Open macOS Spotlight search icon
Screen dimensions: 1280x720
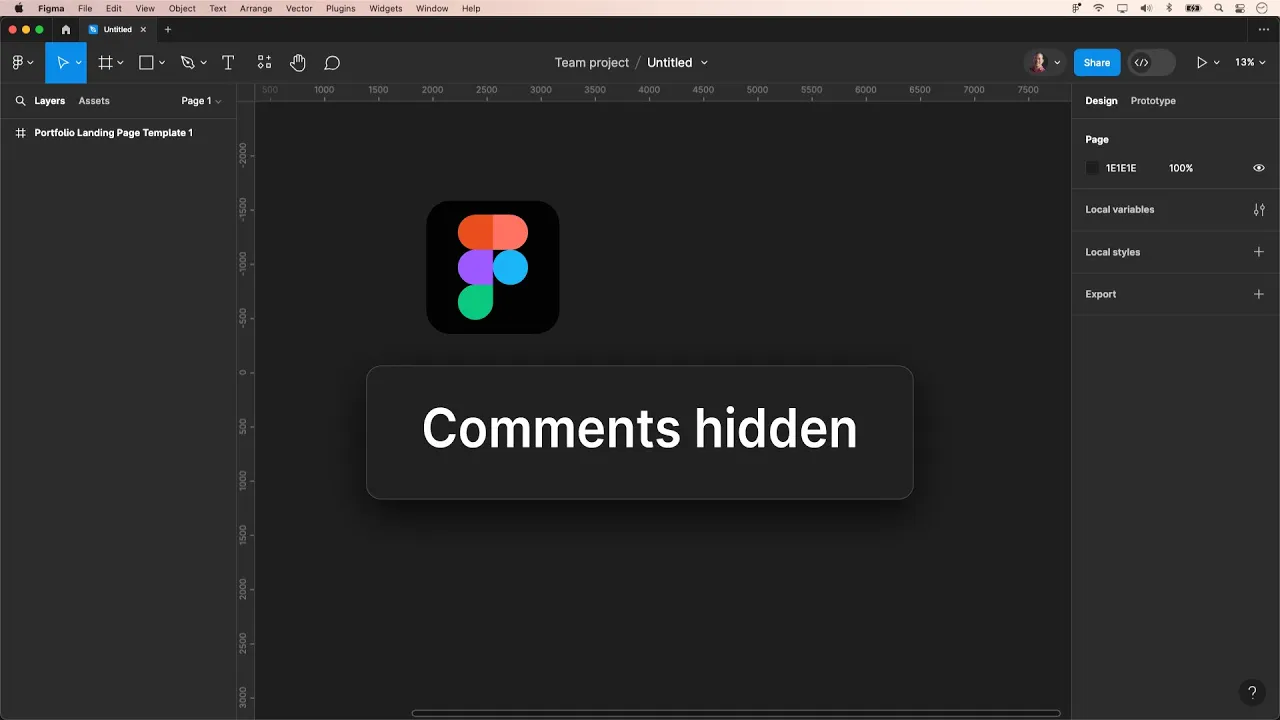[x=1219, y=8]
